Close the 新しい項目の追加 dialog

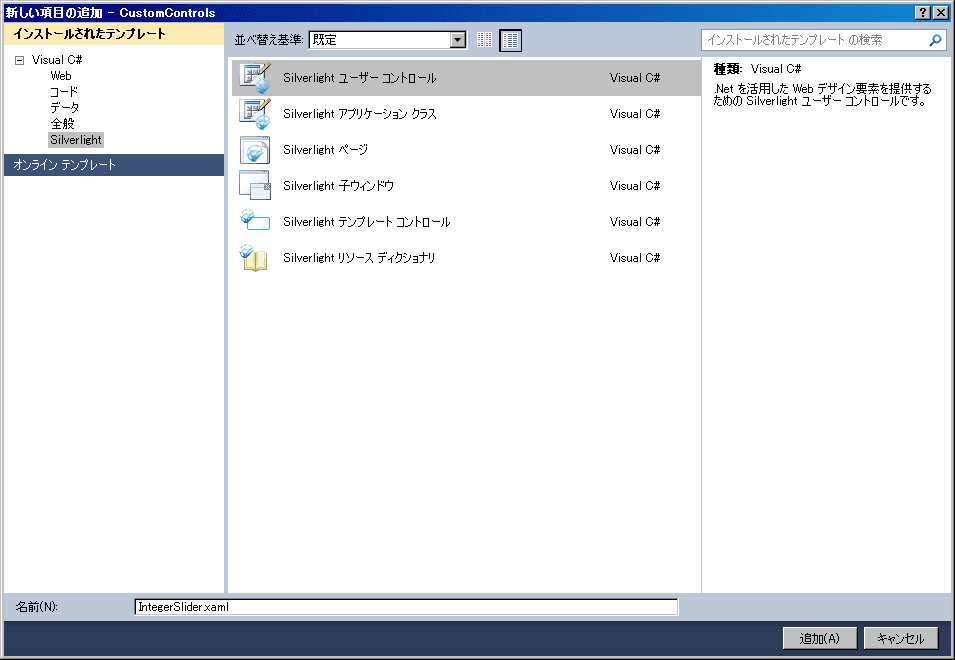940,13
